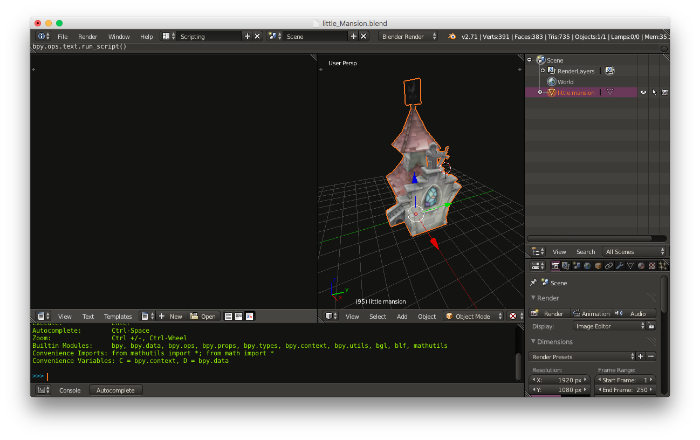The image size is (700, 440).
Task: Click the Blender logo icon in header
Action: coord(452,36)
